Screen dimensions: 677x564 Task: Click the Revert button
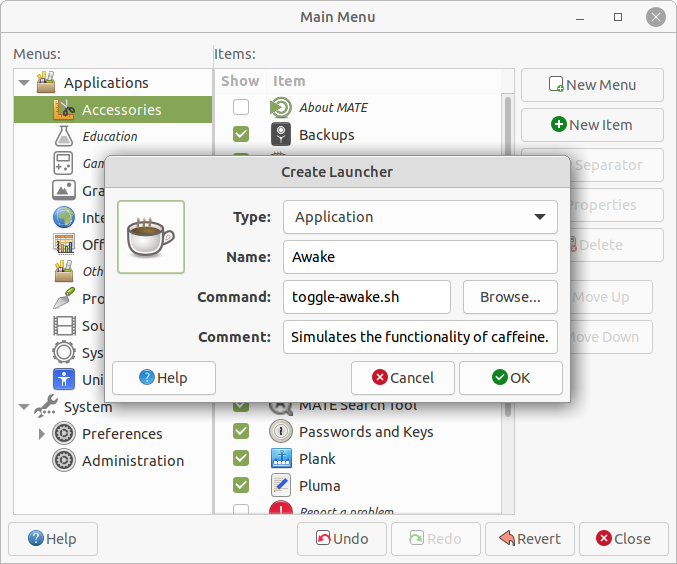[530, 539]
